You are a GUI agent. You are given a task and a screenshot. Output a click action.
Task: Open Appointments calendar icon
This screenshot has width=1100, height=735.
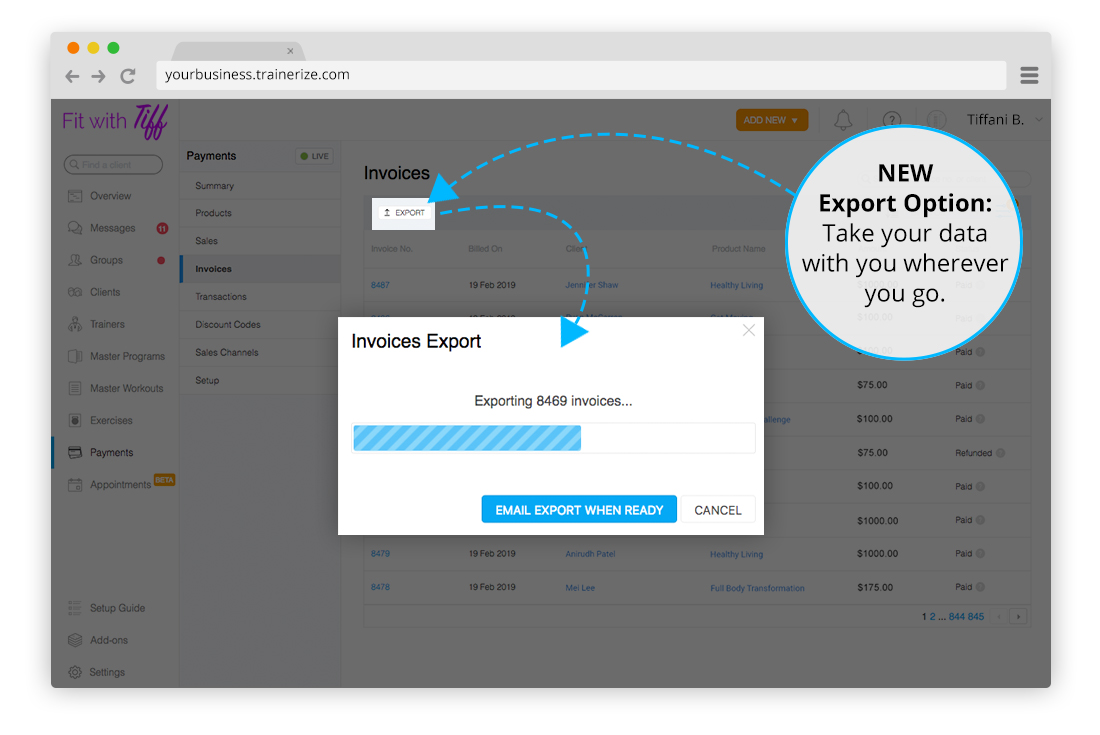[75, 485]
